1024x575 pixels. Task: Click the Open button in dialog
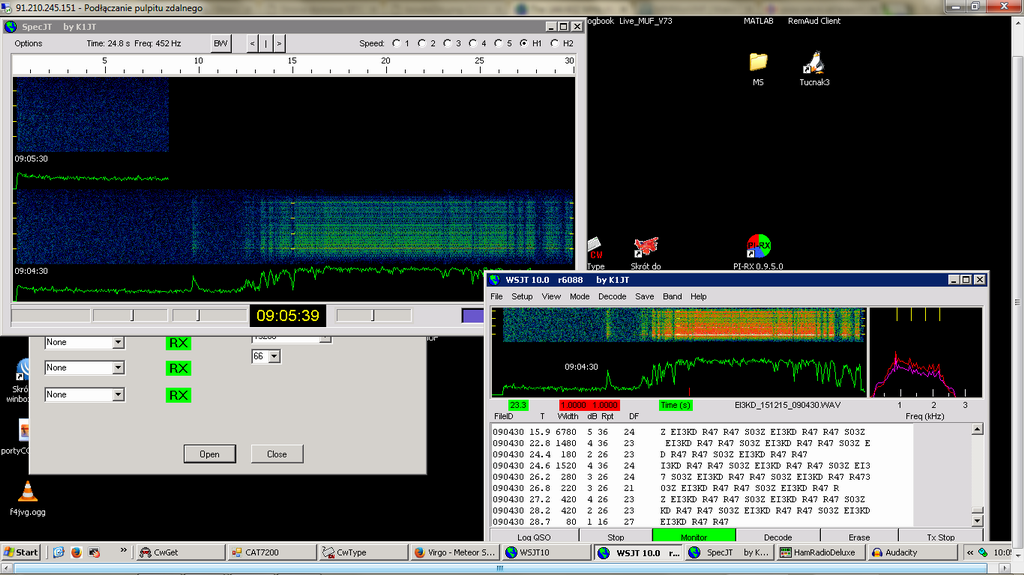(x=210, y=454)
